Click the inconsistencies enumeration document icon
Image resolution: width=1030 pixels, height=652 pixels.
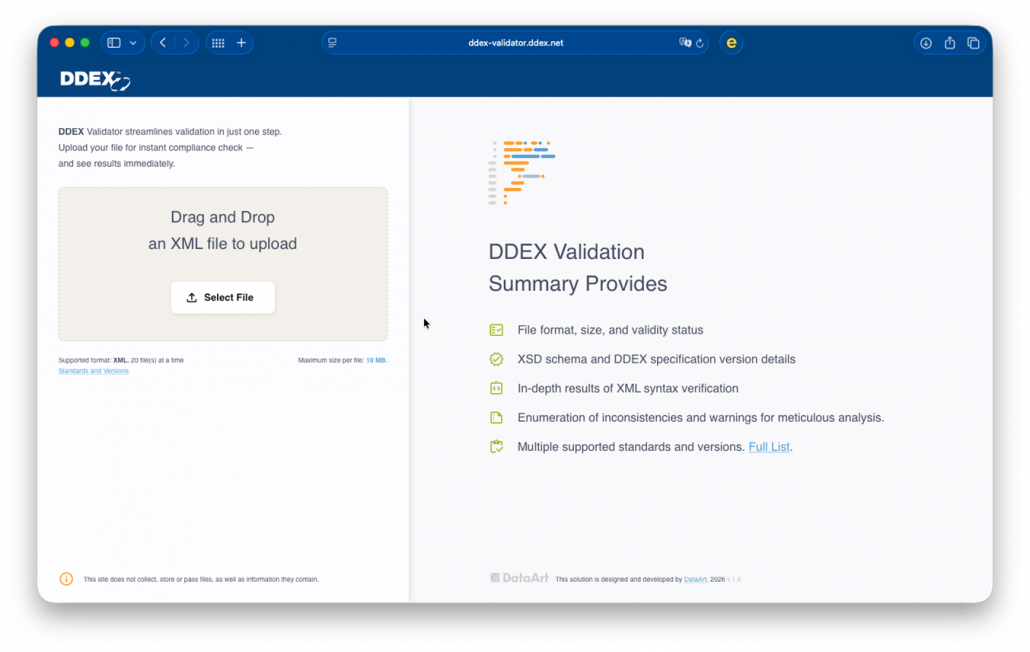(496, 417)
